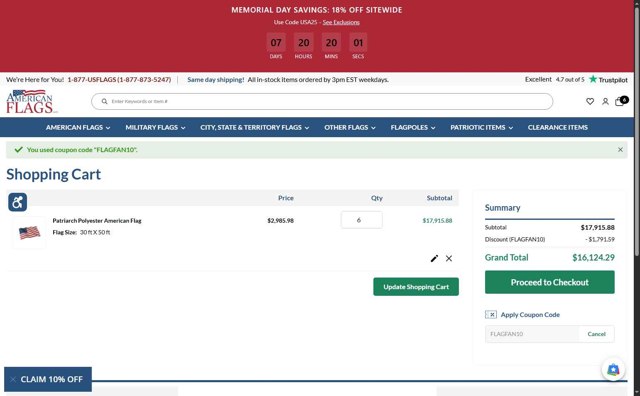Open the shopping bag cart icon
The image size is (640, 396).
[x=621, y=100]
